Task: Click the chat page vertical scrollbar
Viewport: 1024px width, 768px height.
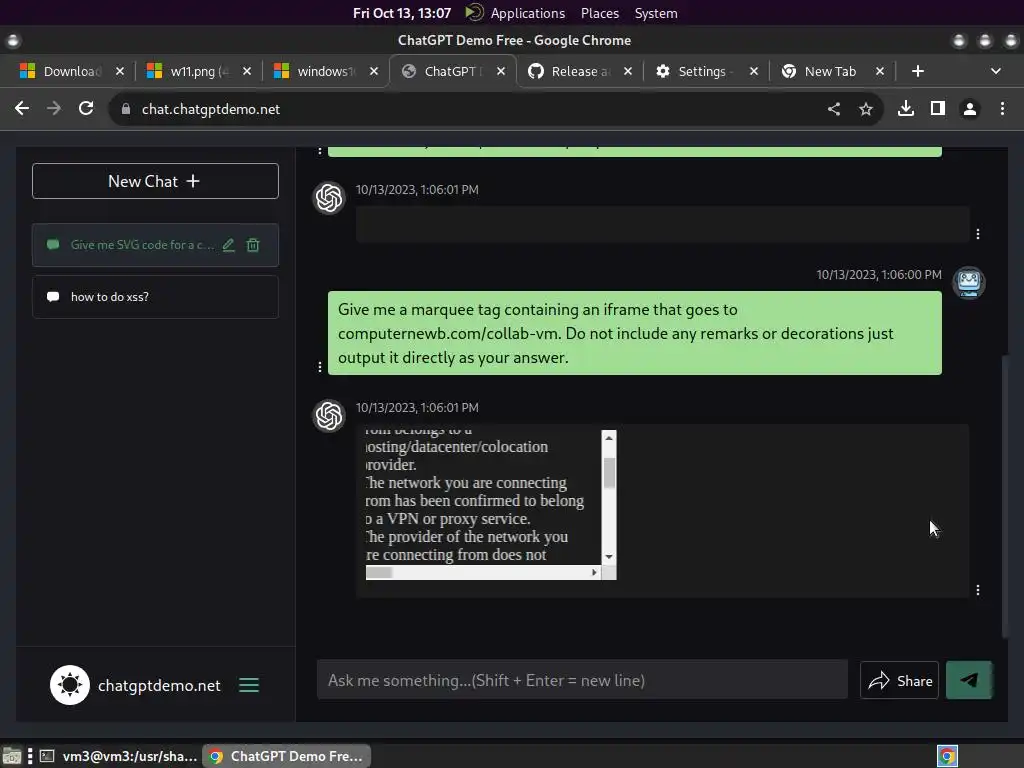Action: point(1006,496)
